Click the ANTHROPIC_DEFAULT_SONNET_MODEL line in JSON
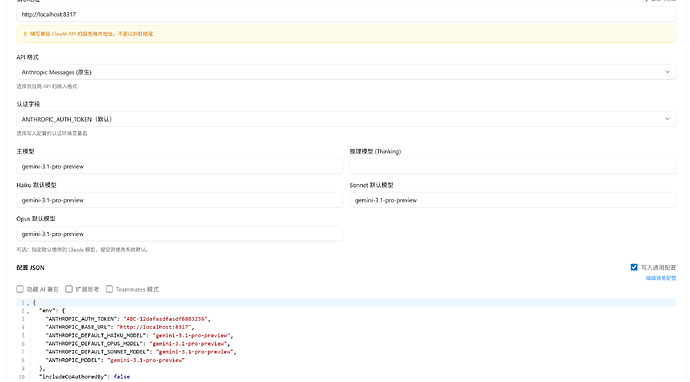 [141, 352]
